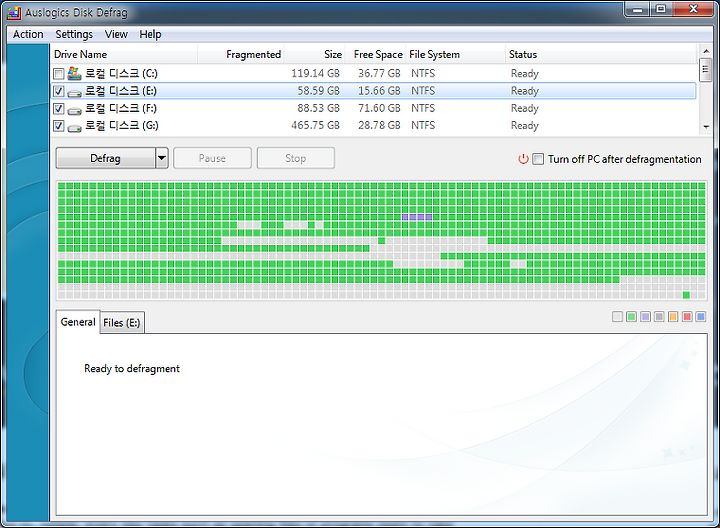Click the Ready to defragment text

[132, 369]
